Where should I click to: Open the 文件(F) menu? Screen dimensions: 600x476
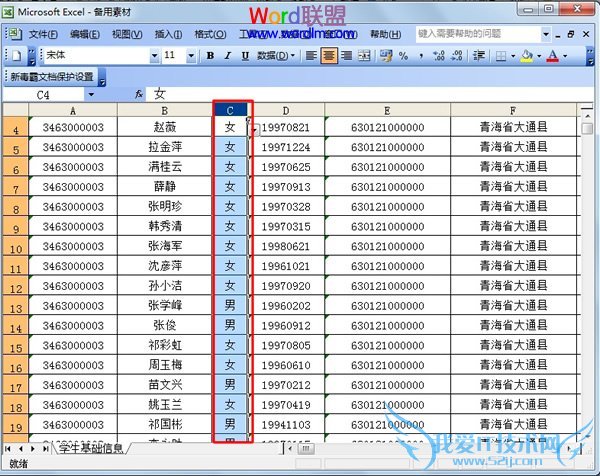point(43,34)
